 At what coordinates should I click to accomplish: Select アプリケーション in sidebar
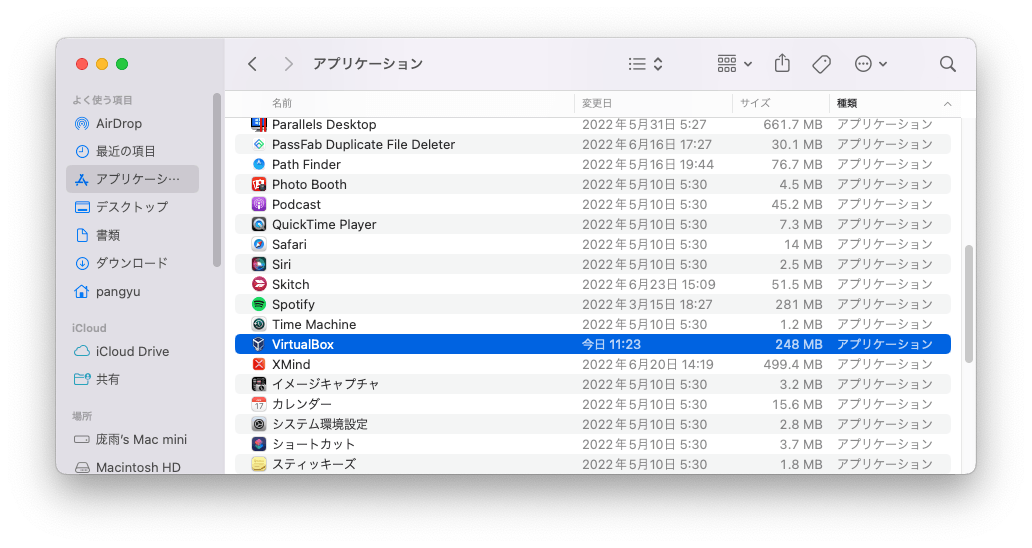pyautogui.click(x=132, y=179)
